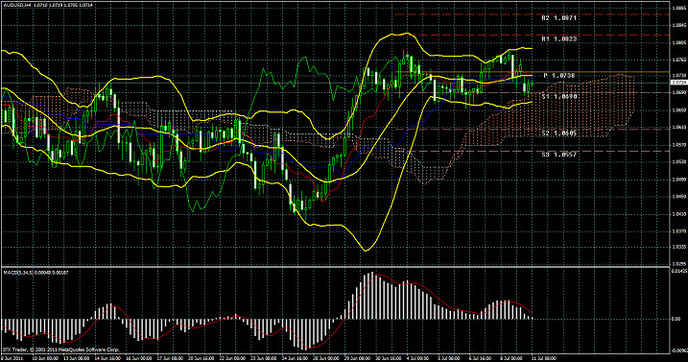
Task: Click the tallest MACD histogram peak
Action: pyautogui.click(x=372, y=296)
